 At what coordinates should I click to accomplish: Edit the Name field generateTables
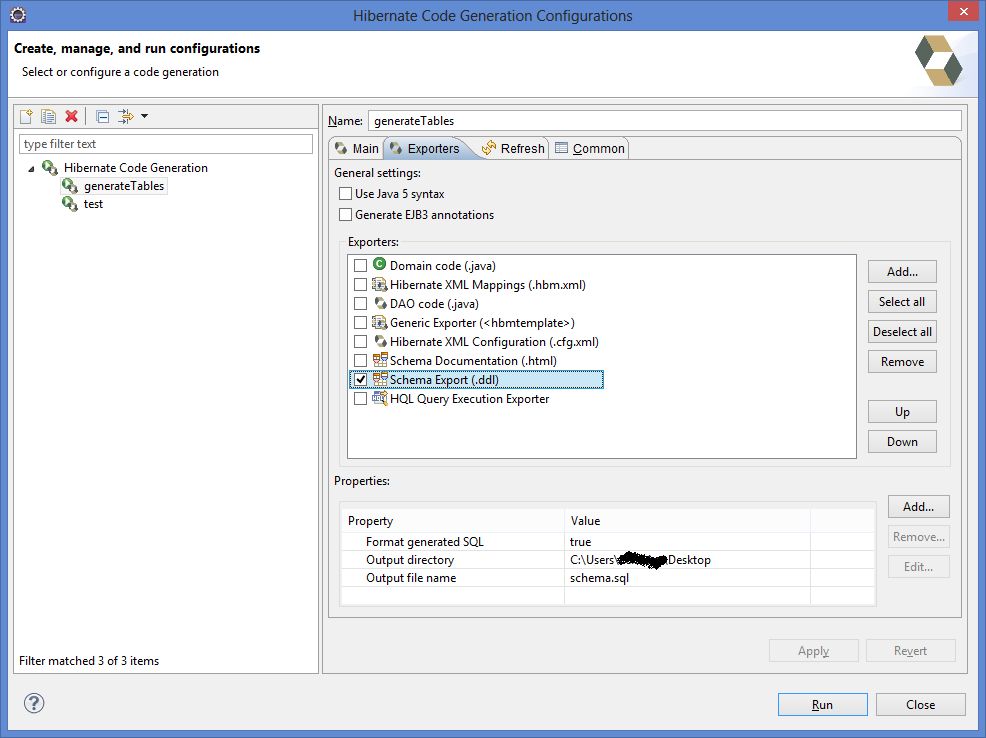pyautogui.click(x=665, y=121)
